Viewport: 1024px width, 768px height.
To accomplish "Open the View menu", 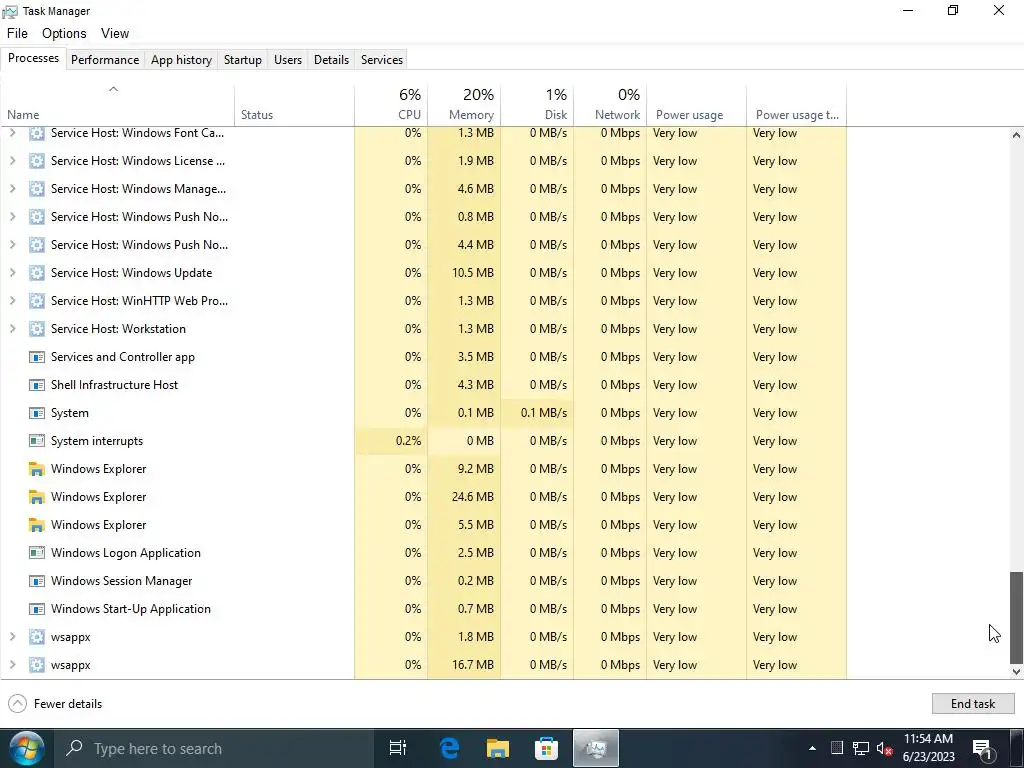I will pos(115,33).
